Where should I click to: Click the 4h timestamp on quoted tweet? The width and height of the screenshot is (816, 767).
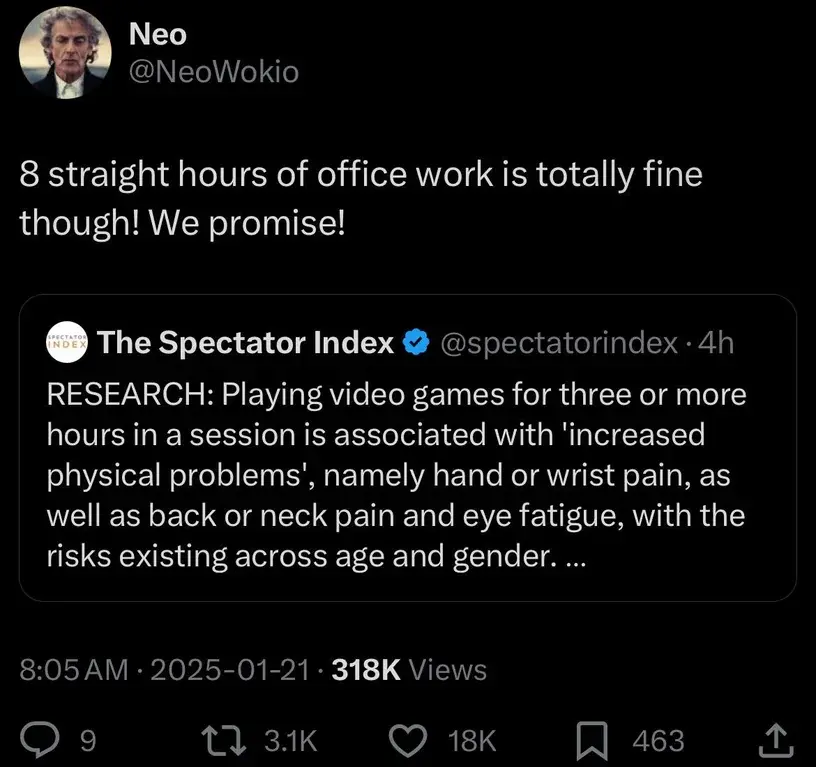tap(716, 343)
